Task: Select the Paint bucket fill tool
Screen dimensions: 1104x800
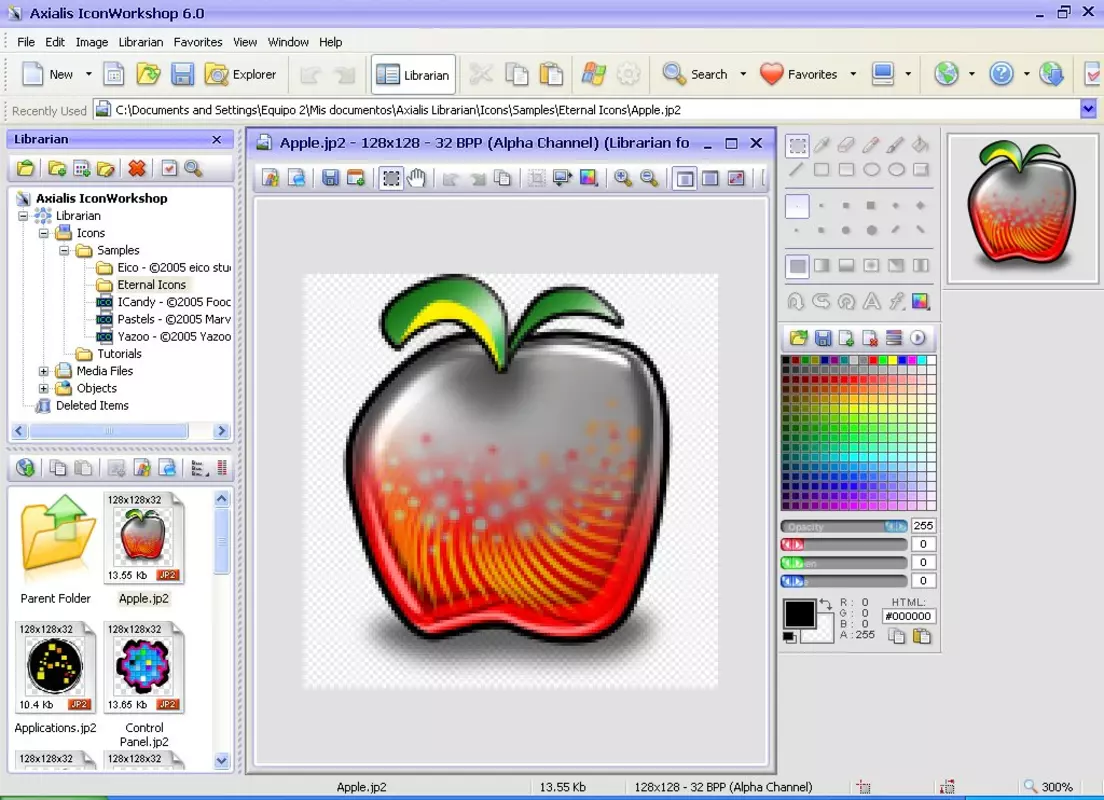Action: click(920, 145)
